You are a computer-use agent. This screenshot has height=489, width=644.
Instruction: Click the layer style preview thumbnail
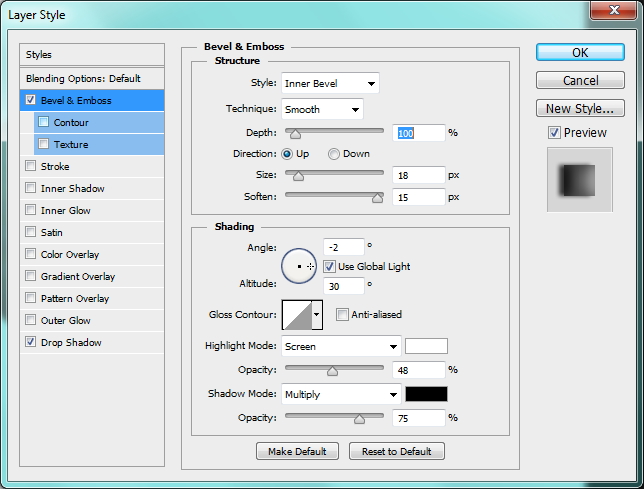577,180
